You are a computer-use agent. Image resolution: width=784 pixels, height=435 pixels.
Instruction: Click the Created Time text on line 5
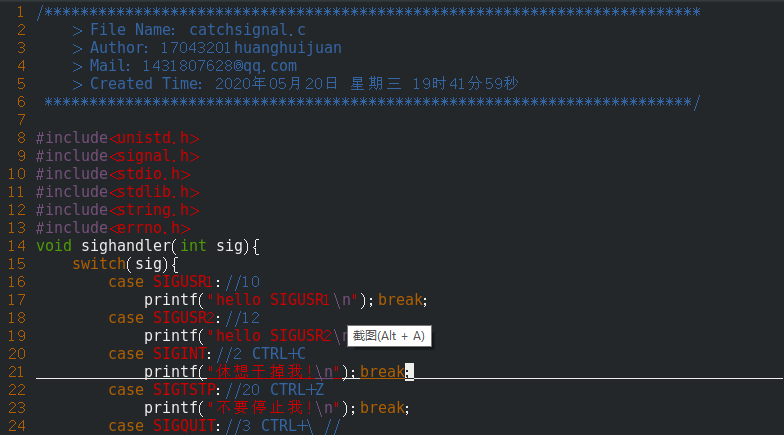146,84
